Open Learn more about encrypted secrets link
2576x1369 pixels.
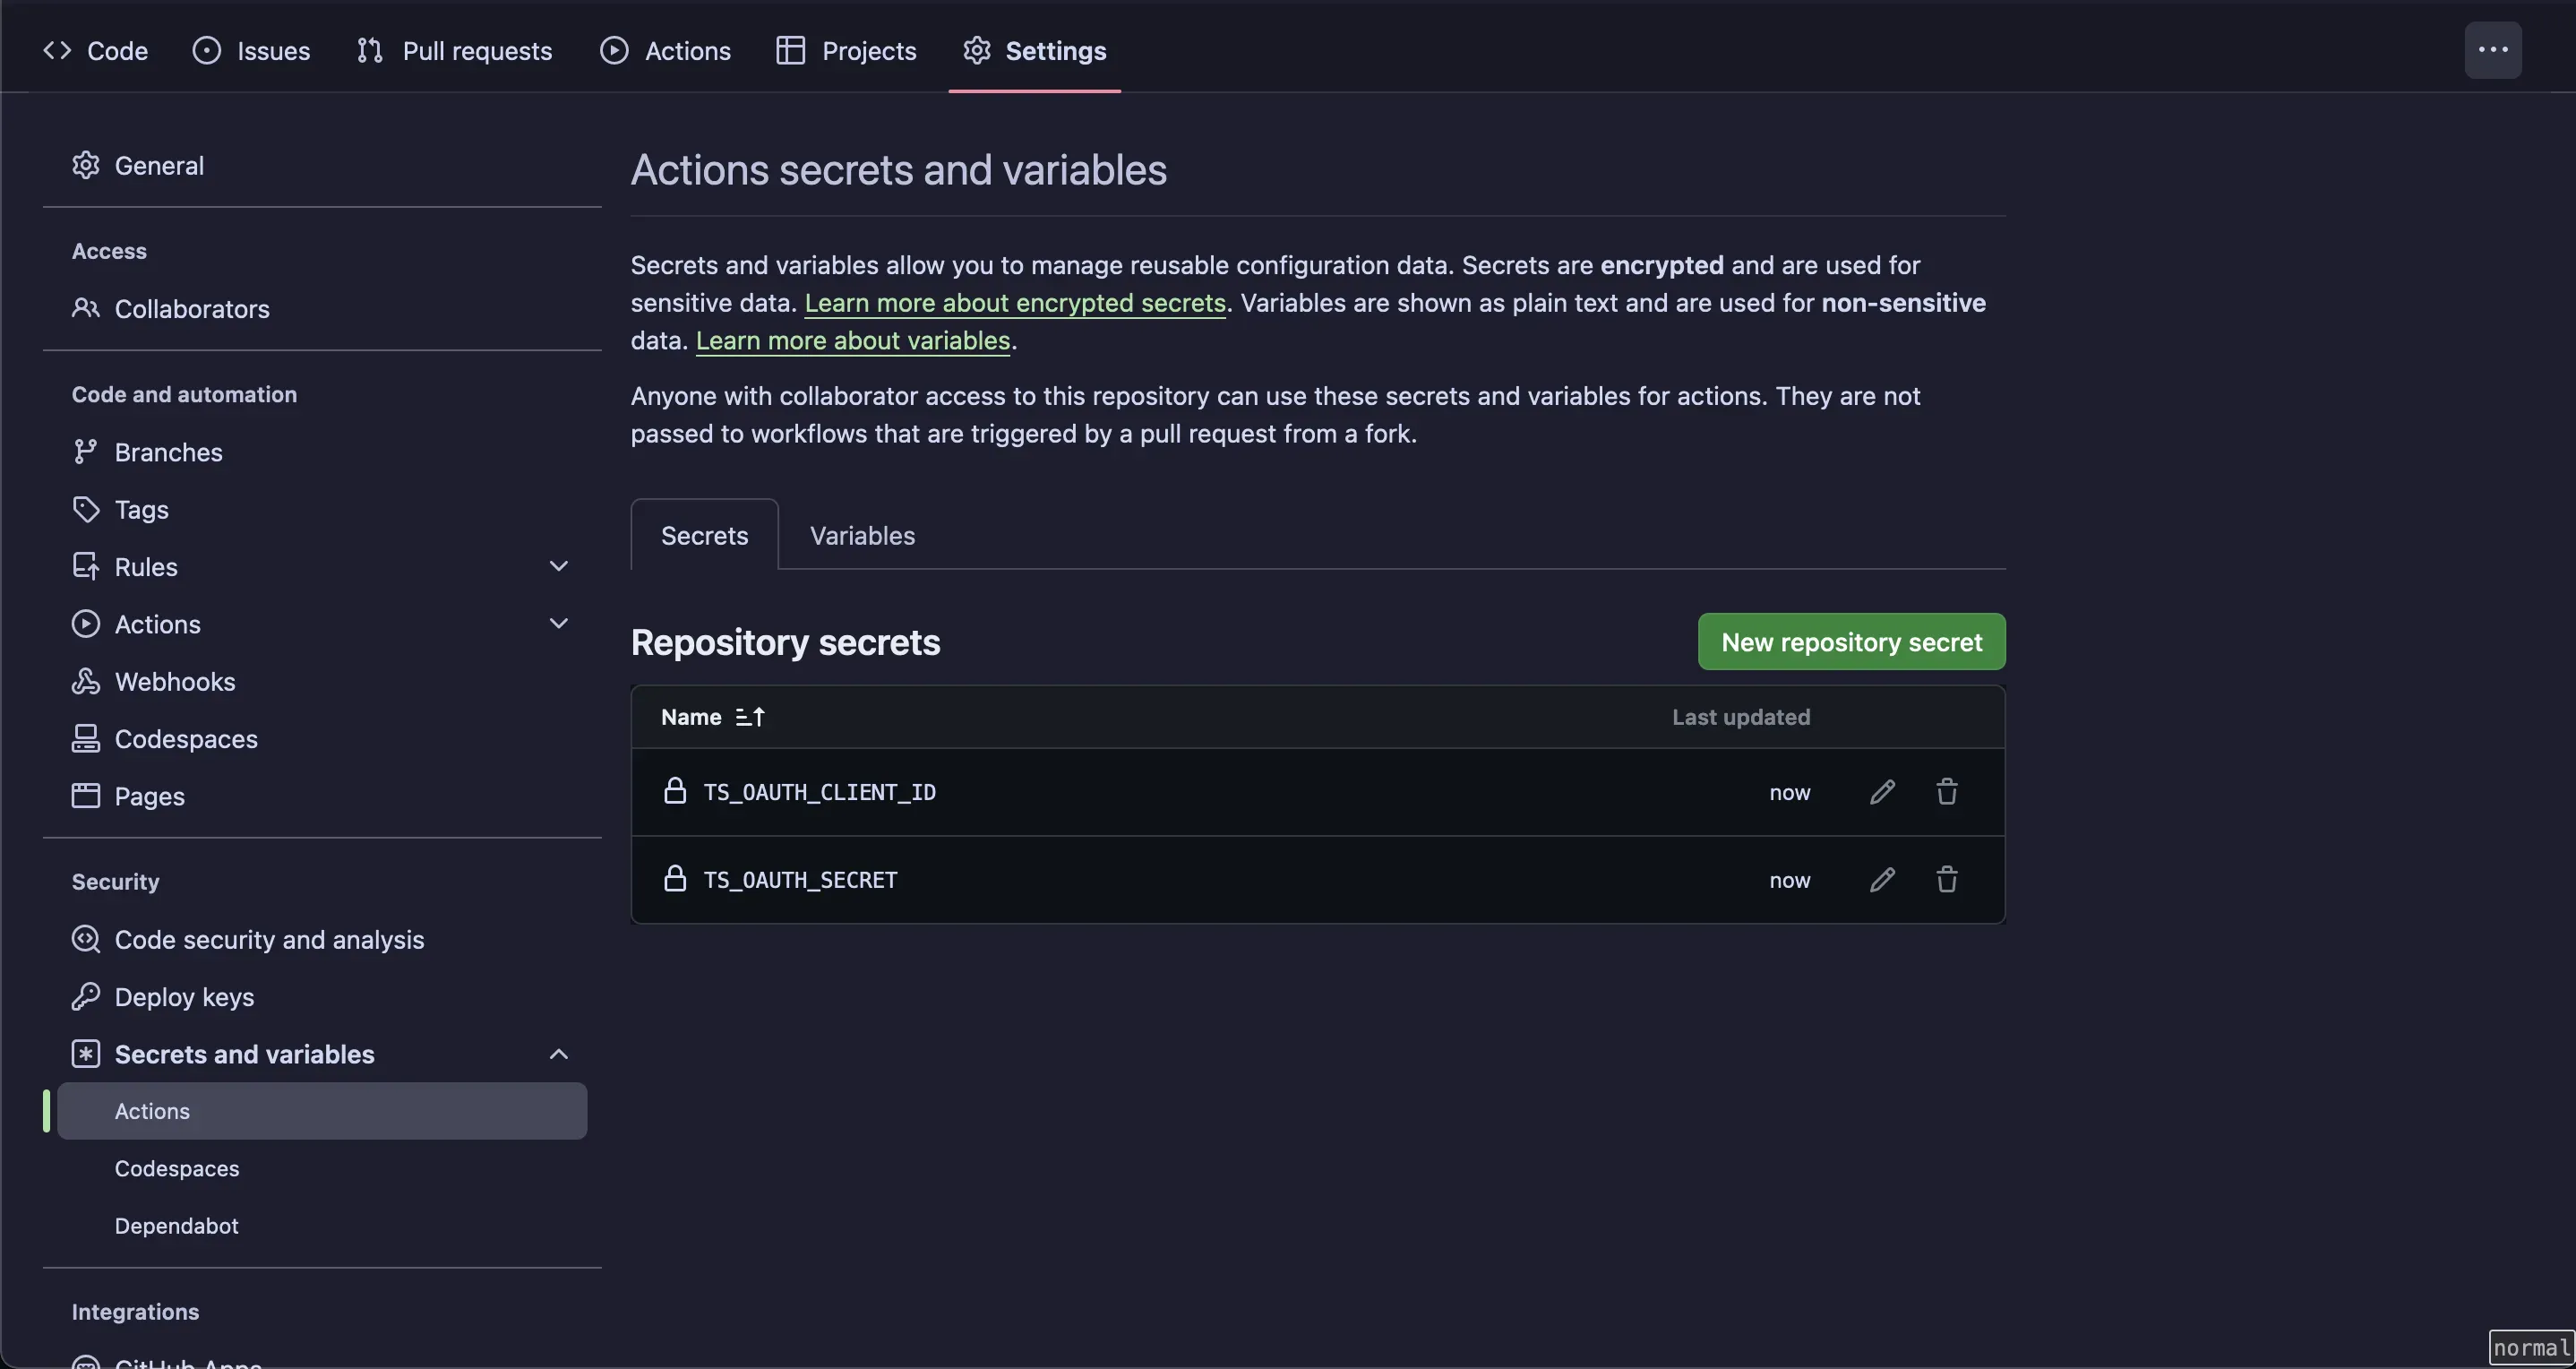pyautogui.click(x=1014, y=303)
